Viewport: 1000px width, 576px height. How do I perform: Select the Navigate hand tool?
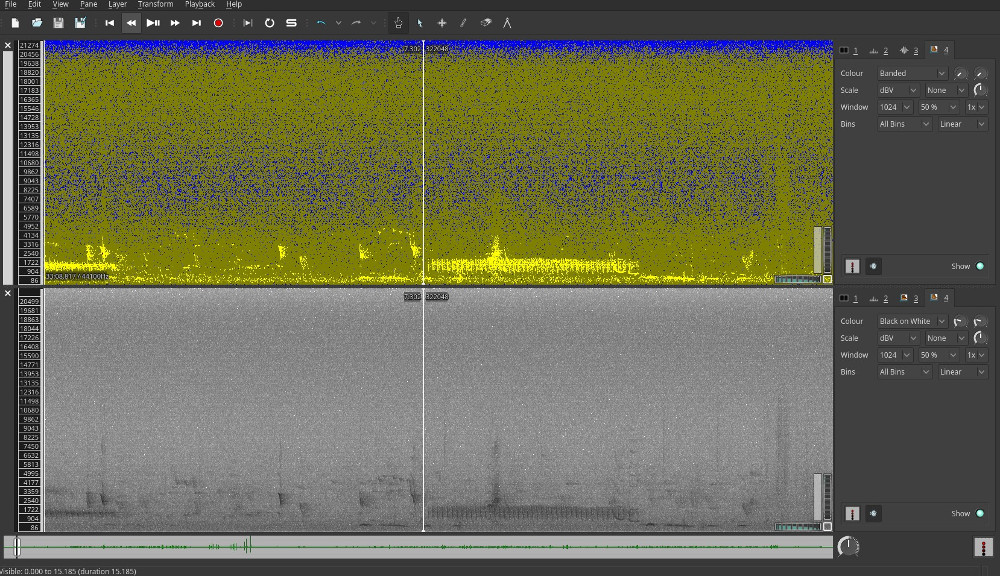[398, 22]
